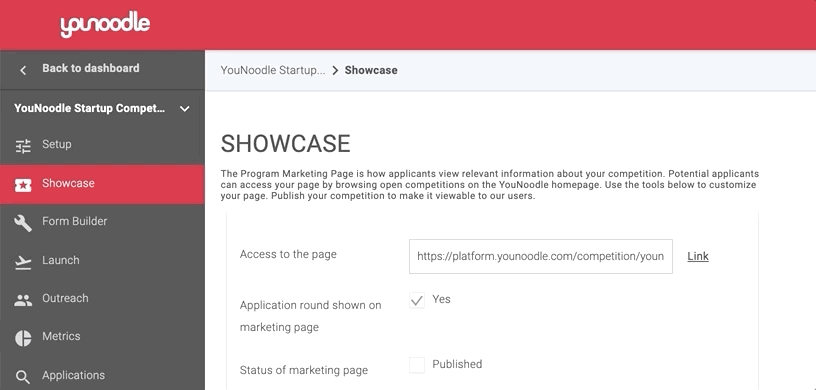Open YouNoodle Startup breadcrumb link
The image size is (816, 390).
tap(273, 70)
